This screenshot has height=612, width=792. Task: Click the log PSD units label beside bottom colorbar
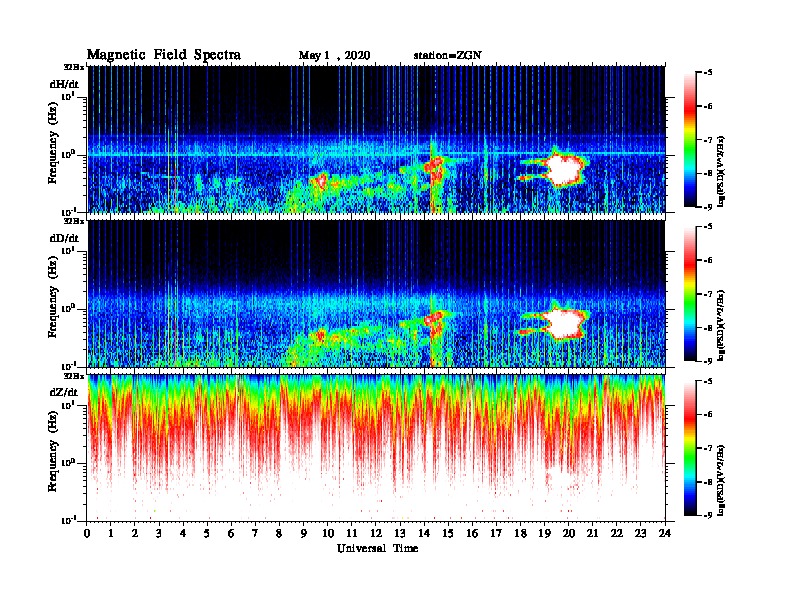coord(721,478)
